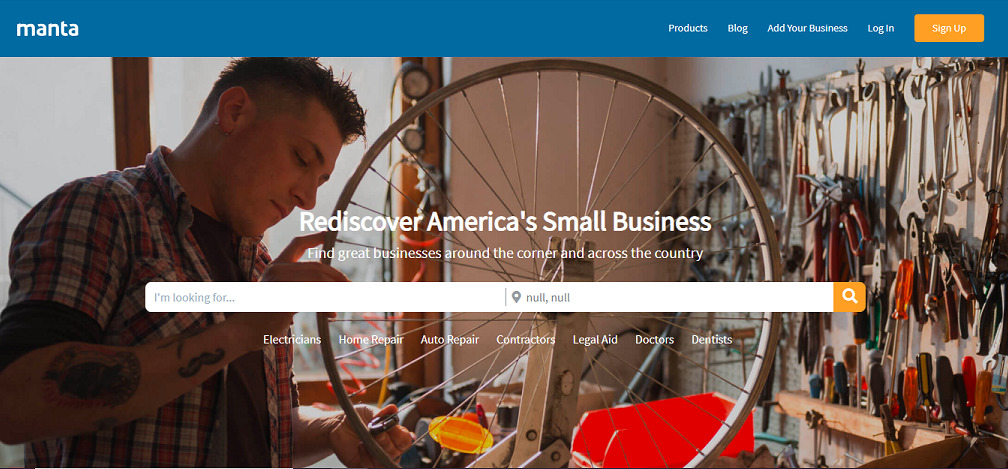Click the location pin icon
This screenshot has width=1008, height=469.
[516, 297]
